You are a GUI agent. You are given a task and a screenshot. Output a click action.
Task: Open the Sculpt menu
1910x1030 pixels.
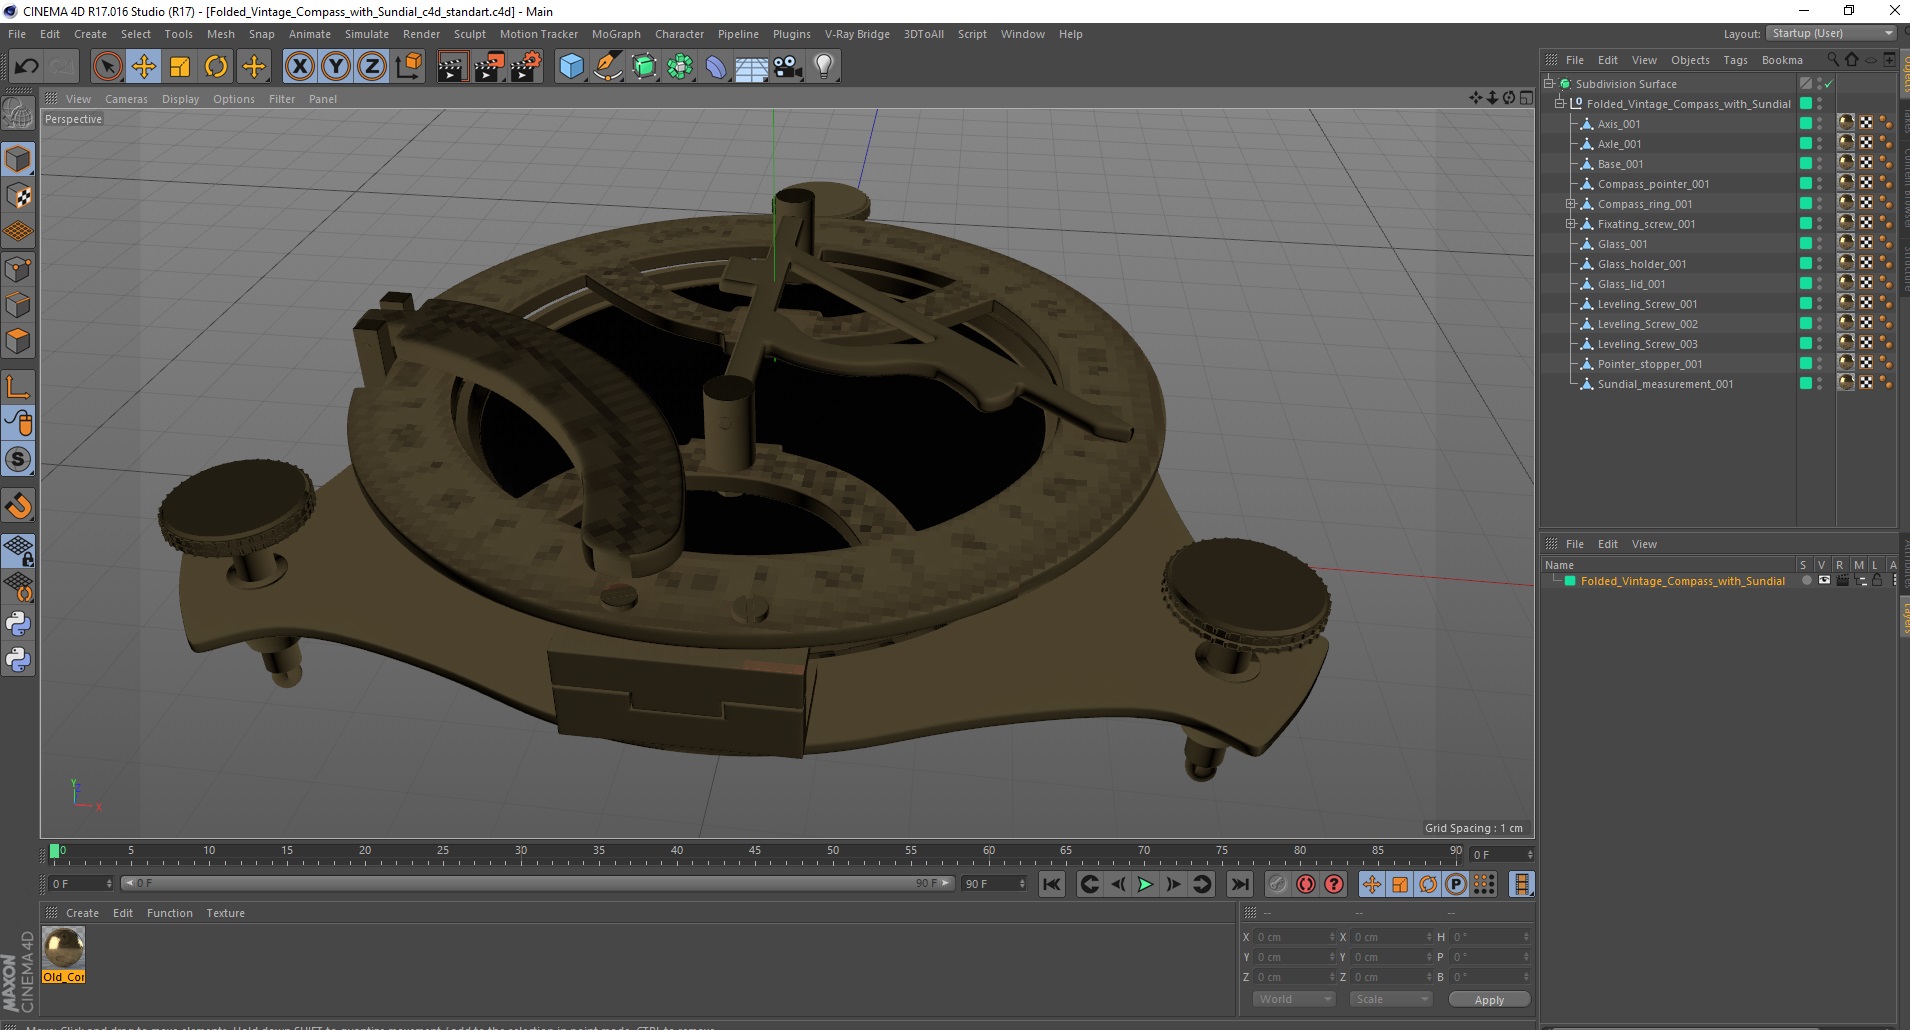click(470, 34)
